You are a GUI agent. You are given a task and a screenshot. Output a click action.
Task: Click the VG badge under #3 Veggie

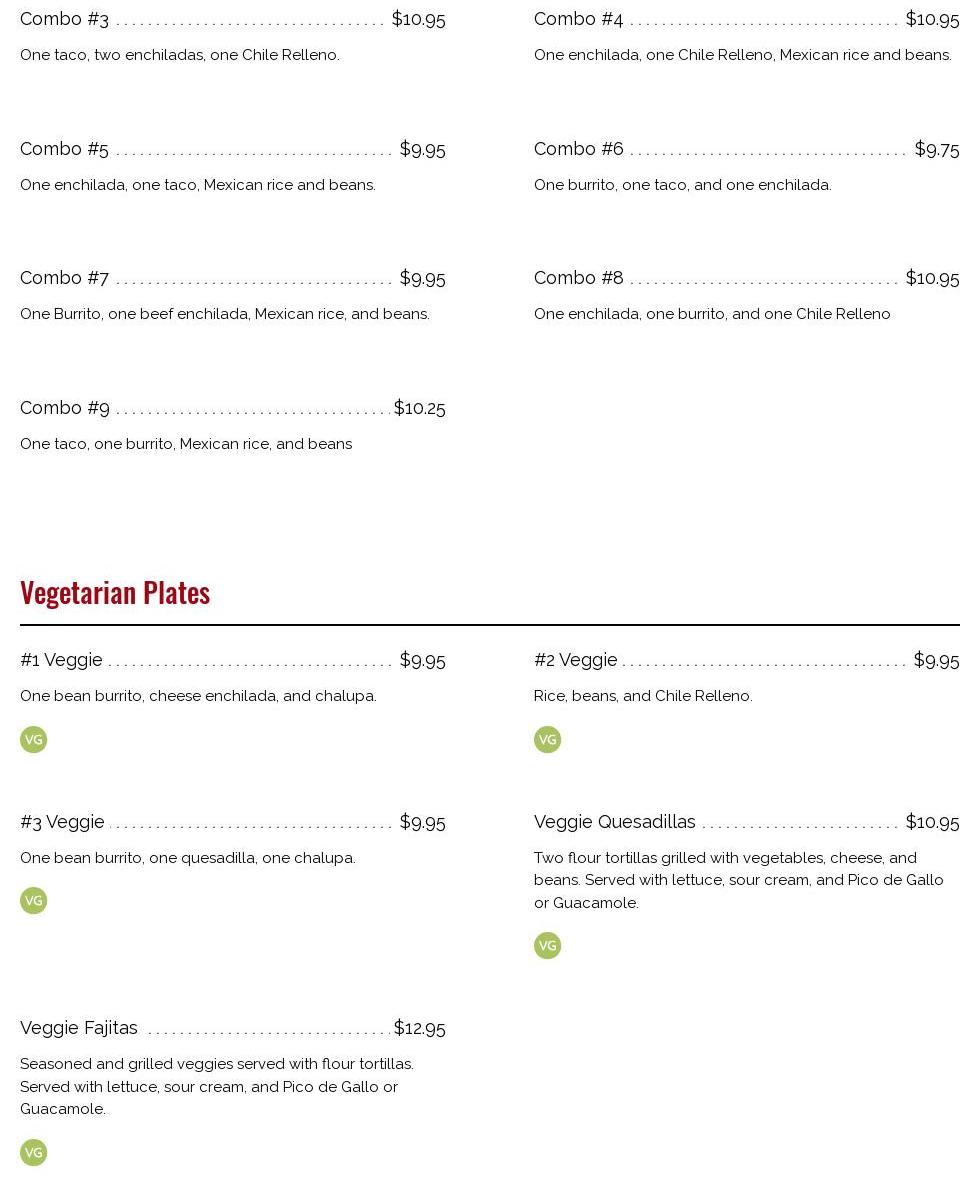[x=33, y=901]
